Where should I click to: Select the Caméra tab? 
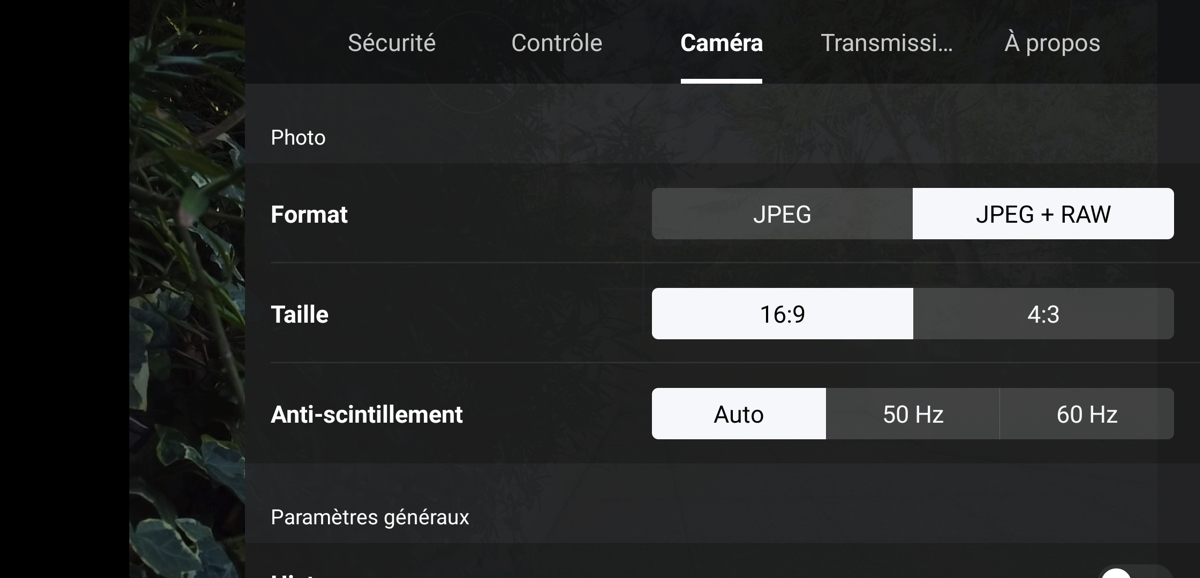click(721, 43)
